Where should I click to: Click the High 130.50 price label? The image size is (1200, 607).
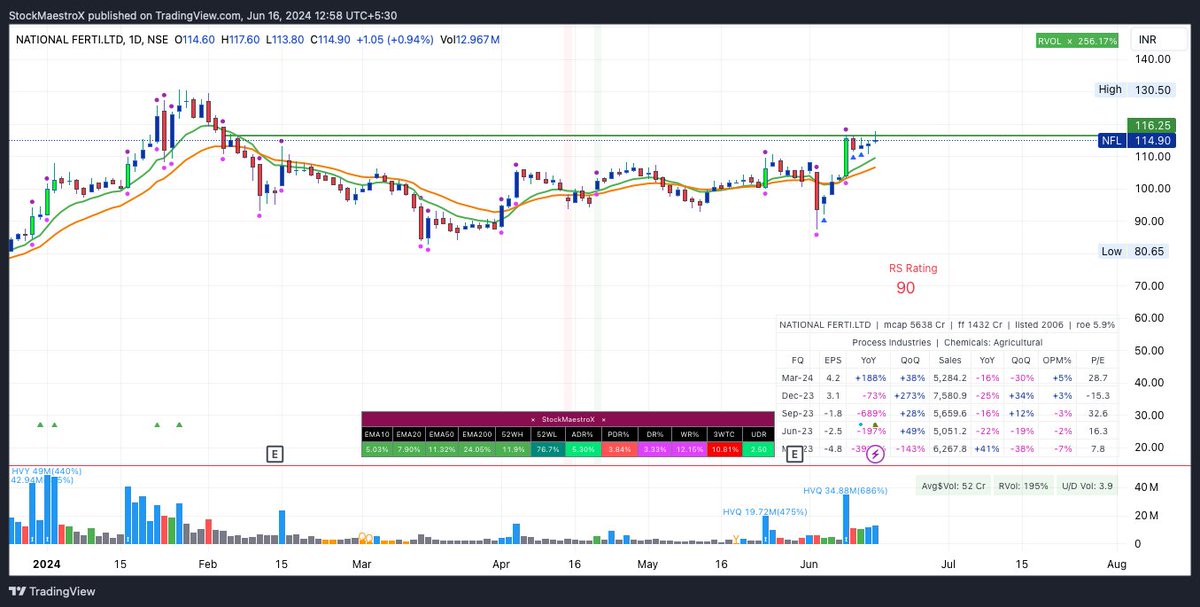click(x=1134, y=89)
